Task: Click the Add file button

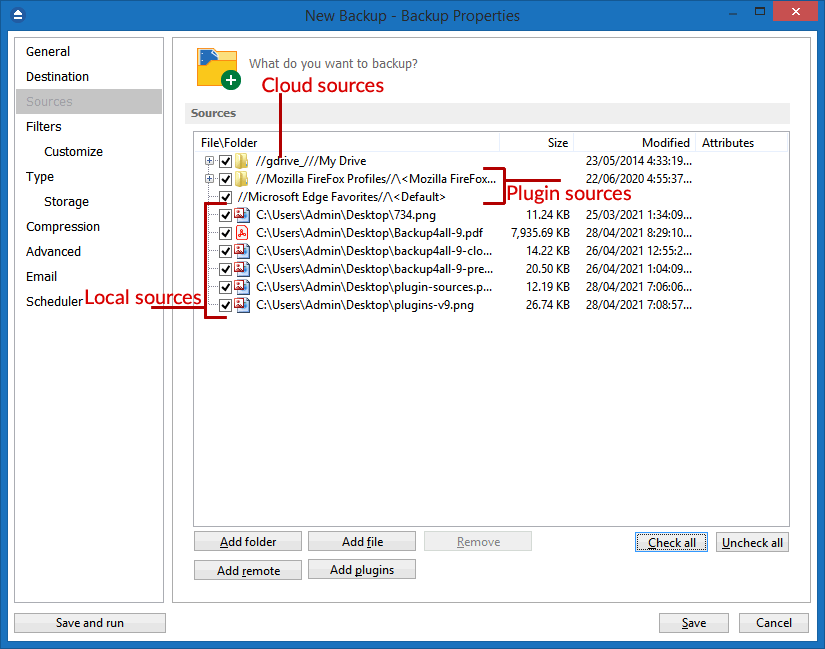Action: [362, 542]
